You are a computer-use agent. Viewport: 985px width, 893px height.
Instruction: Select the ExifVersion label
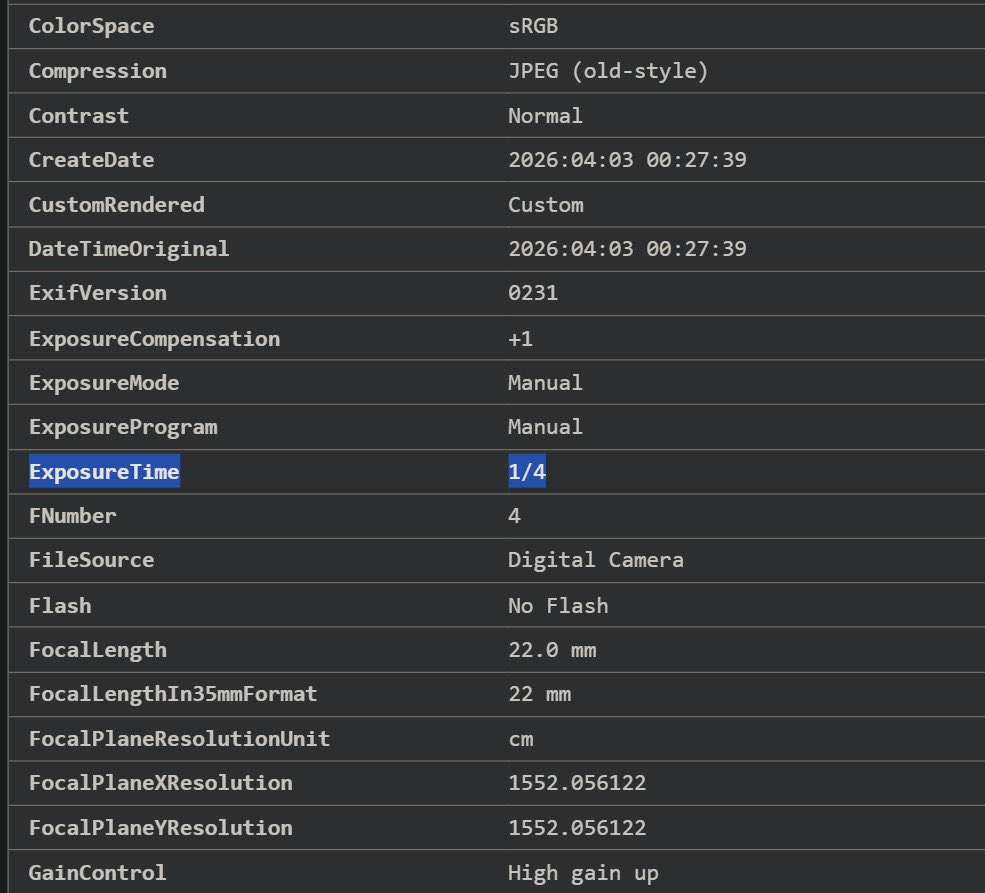(98, 293)
